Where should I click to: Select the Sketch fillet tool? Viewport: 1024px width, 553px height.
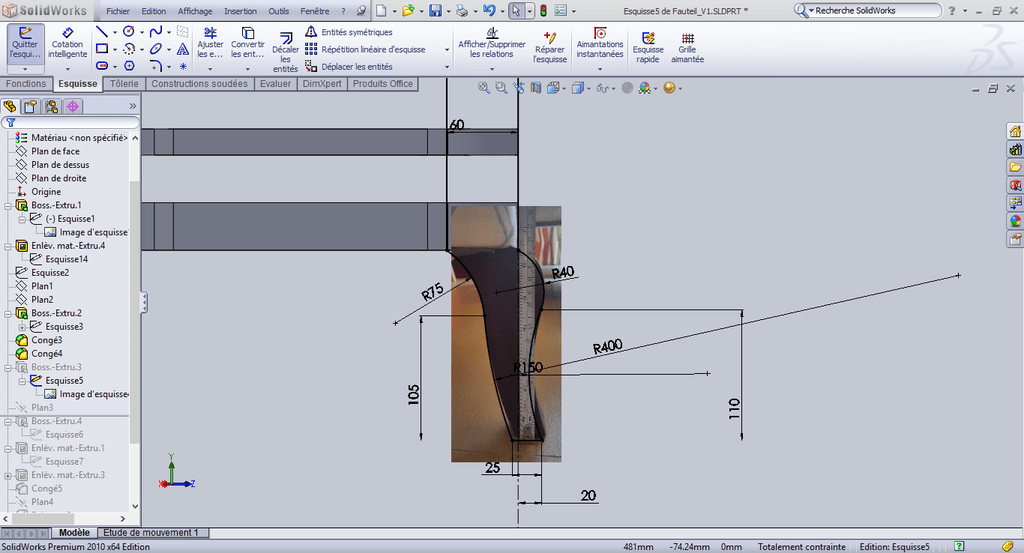[156, 66]
